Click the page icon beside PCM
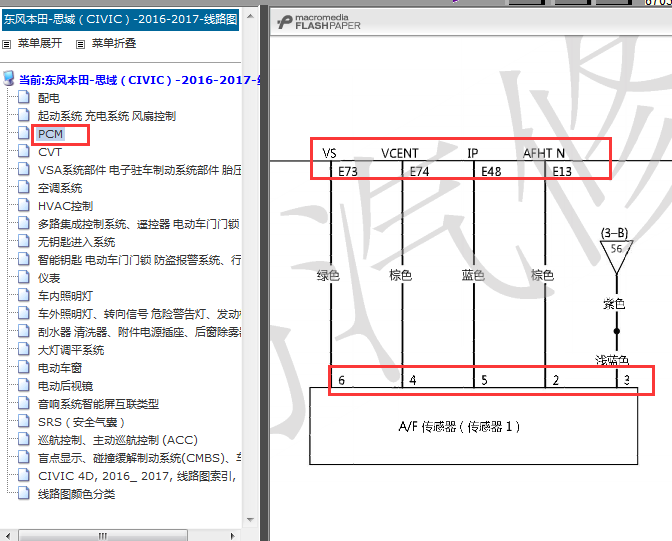Screen dimensions: 672x541 (x=24, y=133)
